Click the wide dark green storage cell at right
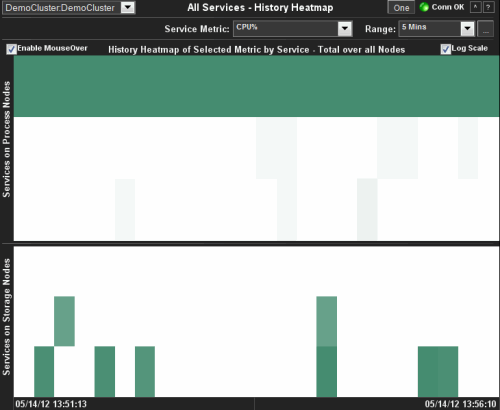Screen dimensions: 500x410 [x=438, y=371]
